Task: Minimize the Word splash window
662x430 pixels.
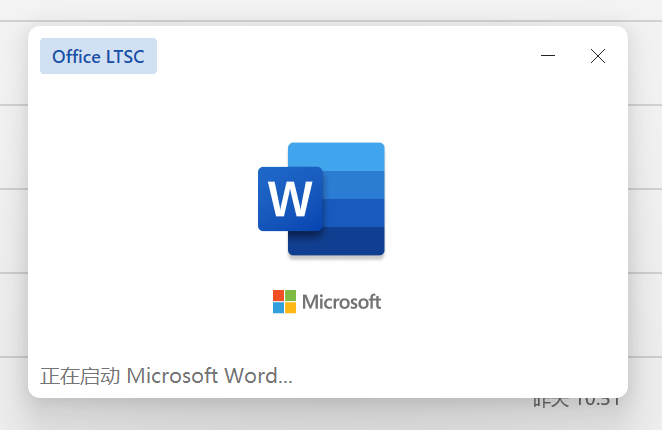Action: [548, 56]
